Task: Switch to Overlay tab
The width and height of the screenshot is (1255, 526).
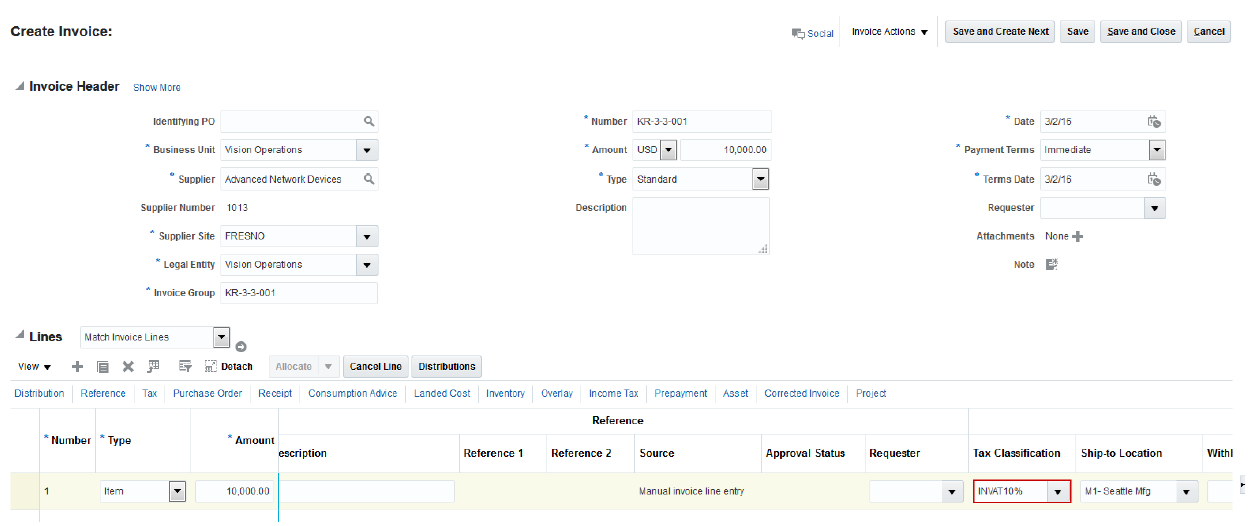Action: (557, 393)
